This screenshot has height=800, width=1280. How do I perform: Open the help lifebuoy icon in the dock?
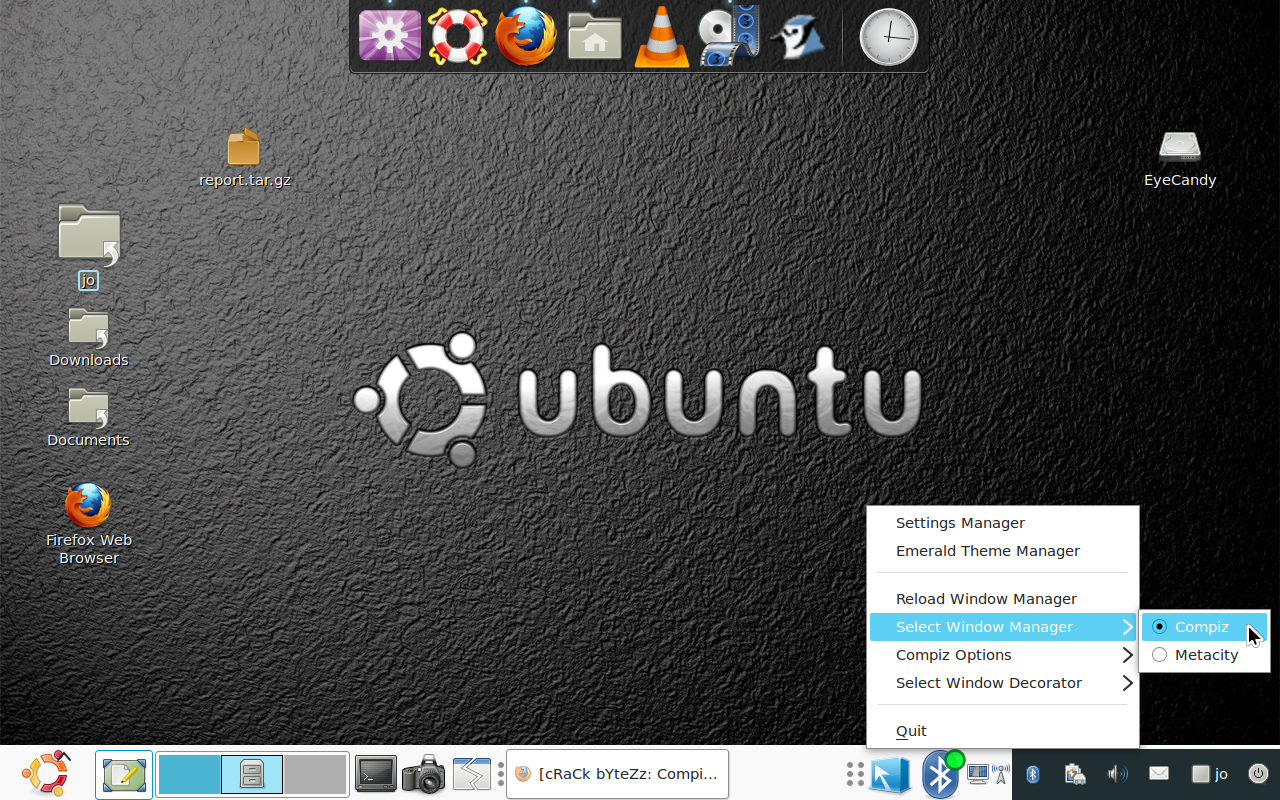coord(458,37)
